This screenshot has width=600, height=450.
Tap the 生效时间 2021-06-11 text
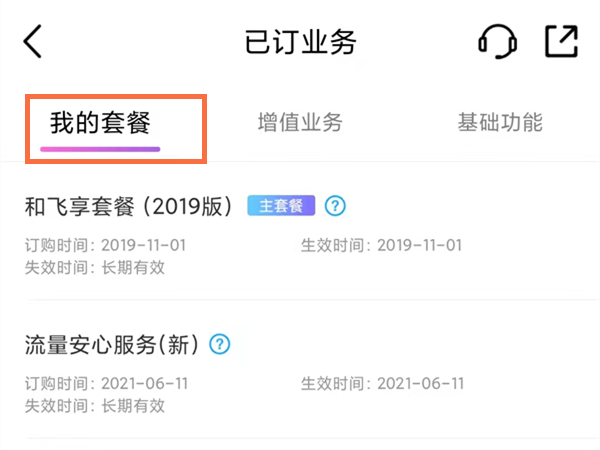point(381,383)
